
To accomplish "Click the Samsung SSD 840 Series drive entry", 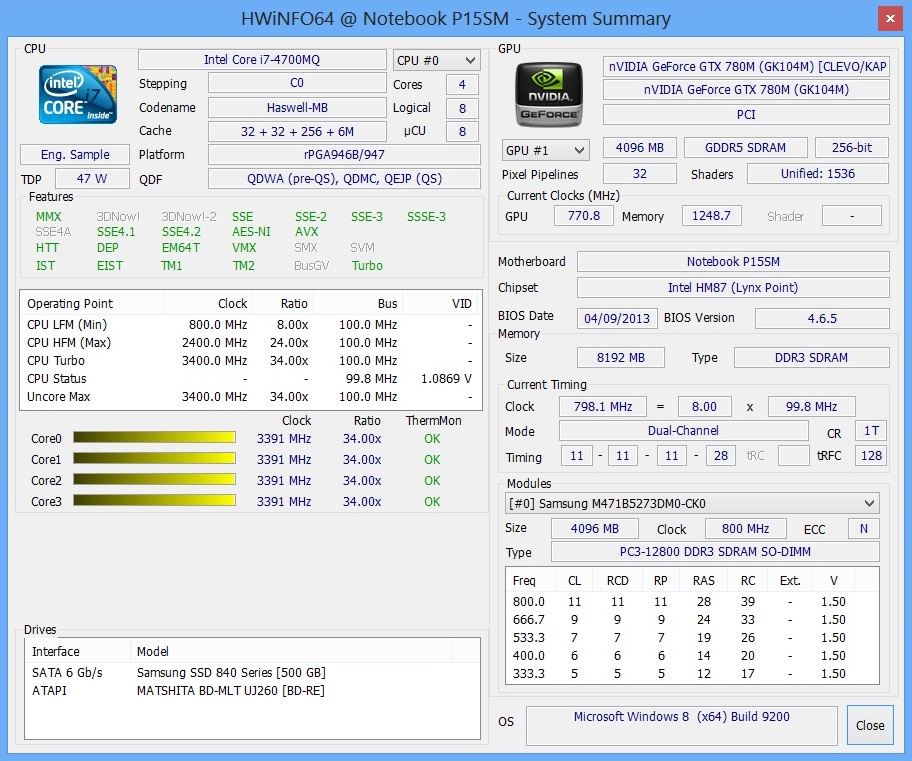I will (x=252, y=673).
